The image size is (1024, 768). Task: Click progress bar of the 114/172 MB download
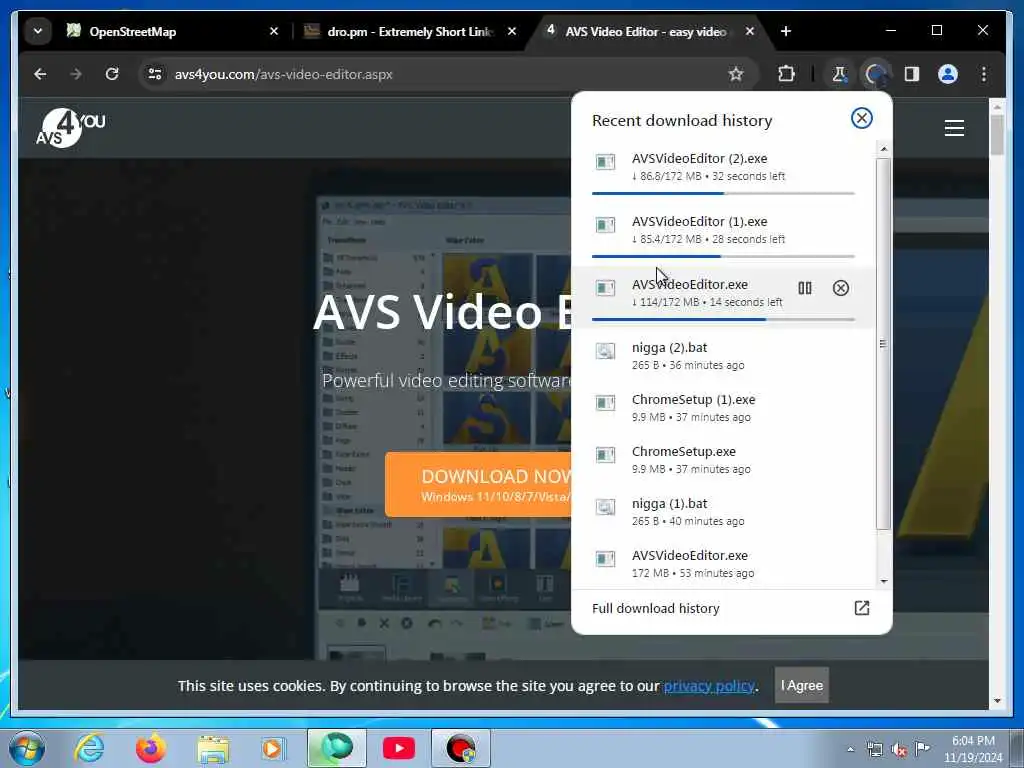(x=723, y=319)
